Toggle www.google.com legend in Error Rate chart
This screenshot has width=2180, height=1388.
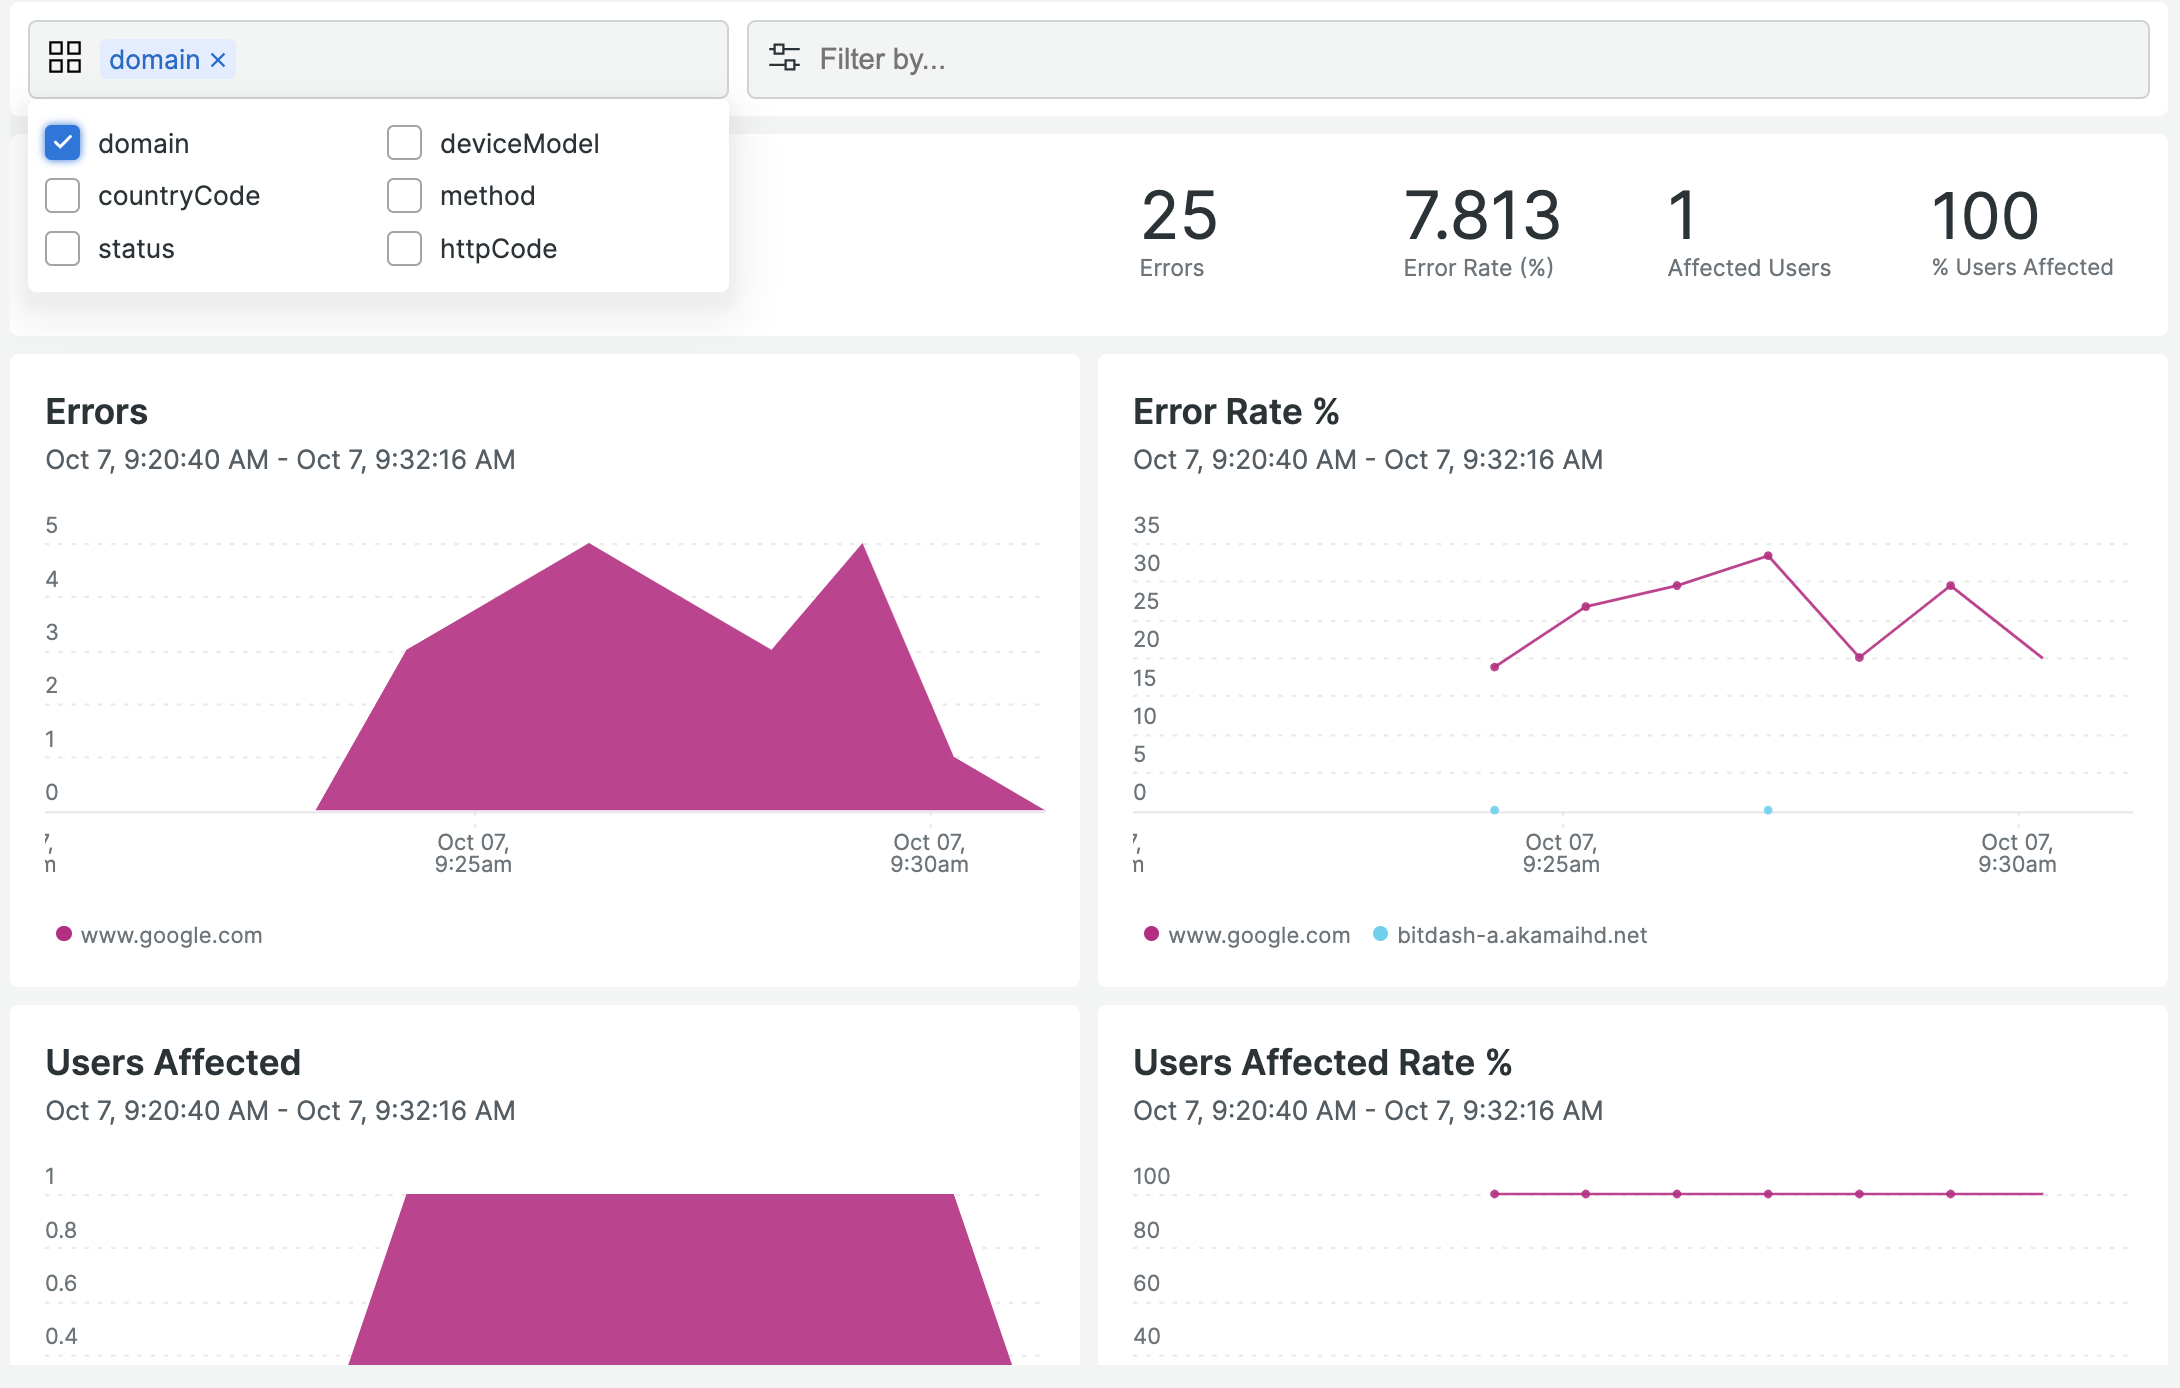click(x=1248, y=935)
